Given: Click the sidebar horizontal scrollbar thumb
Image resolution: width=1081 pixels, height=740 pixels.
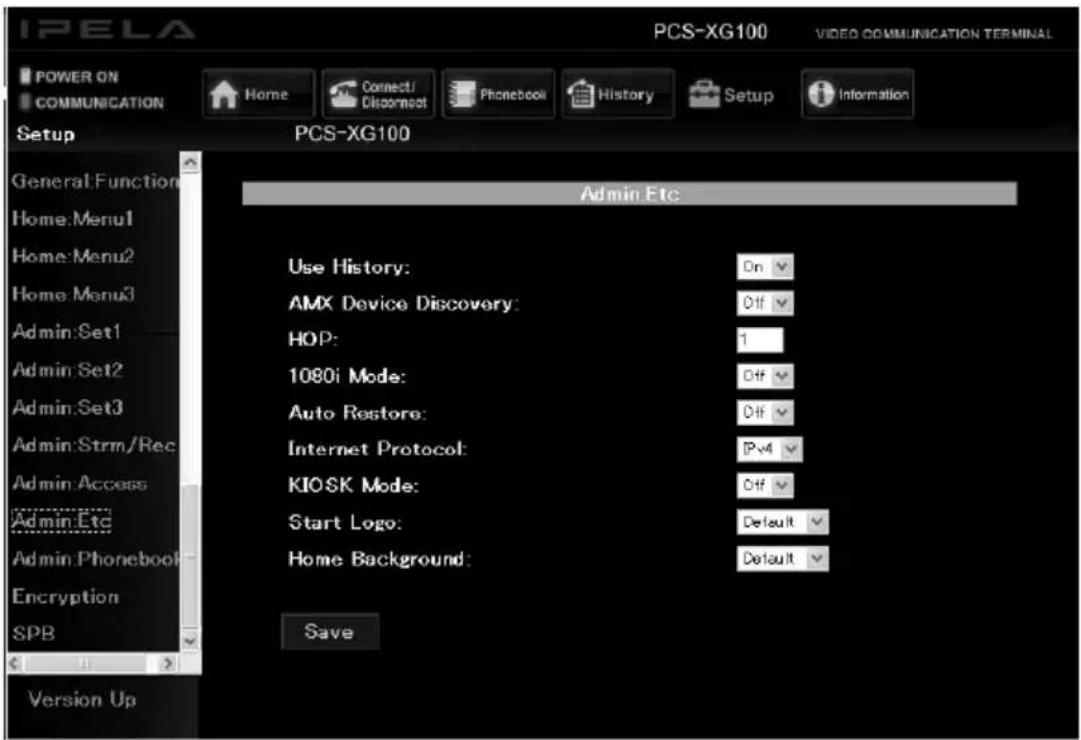Looking at the screenshot, I should 85,663.
